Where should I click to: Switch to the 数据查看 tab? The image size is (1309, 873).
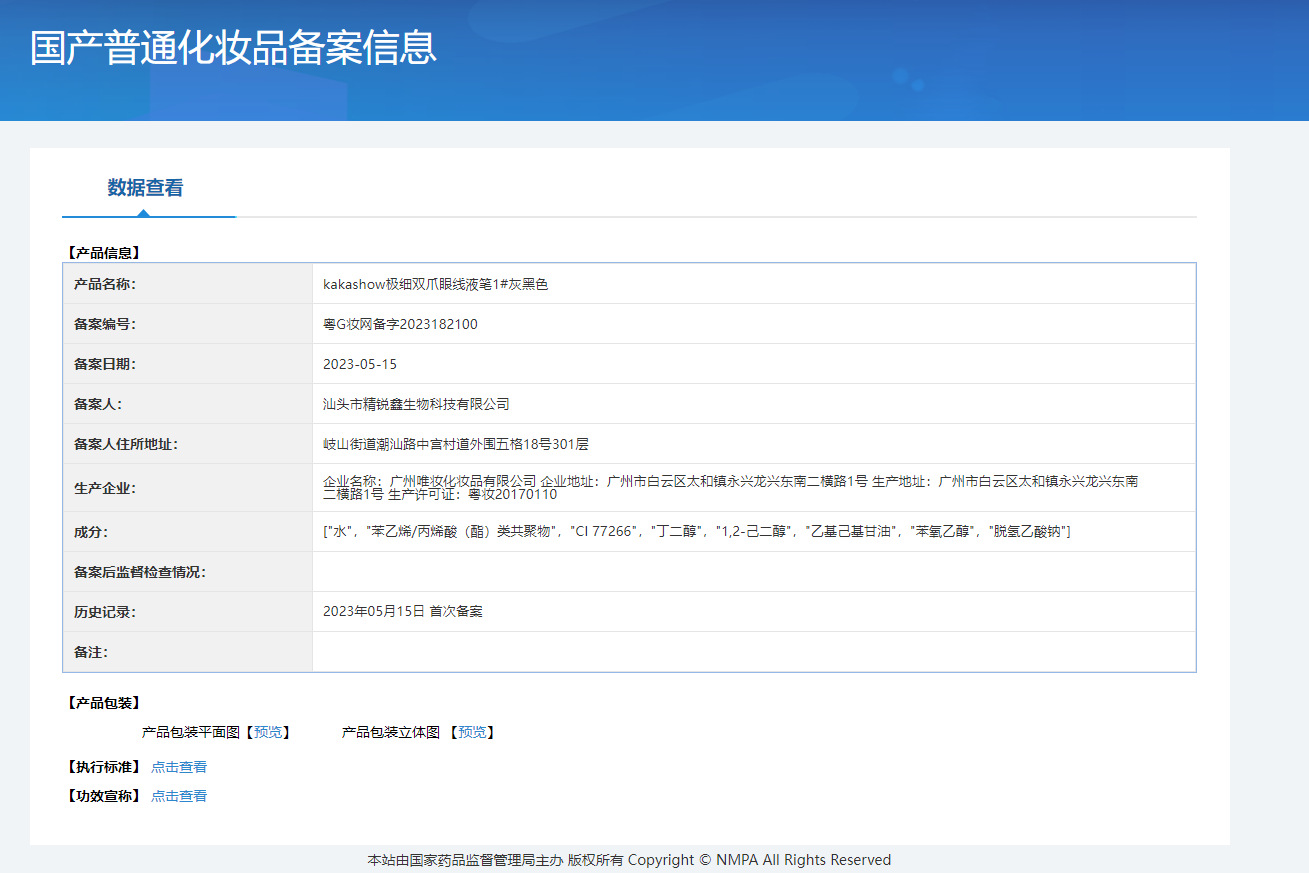pos(145,188)
